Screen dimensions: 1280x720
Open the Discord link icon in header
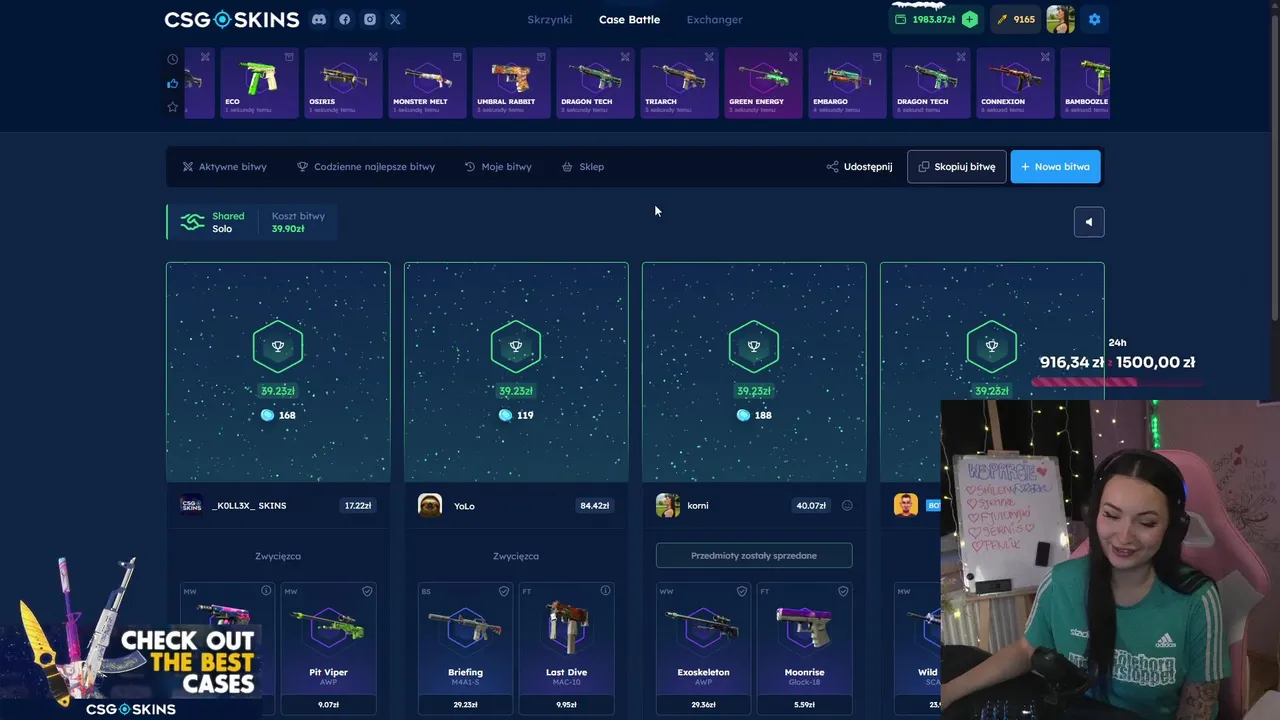click(318, 19)
